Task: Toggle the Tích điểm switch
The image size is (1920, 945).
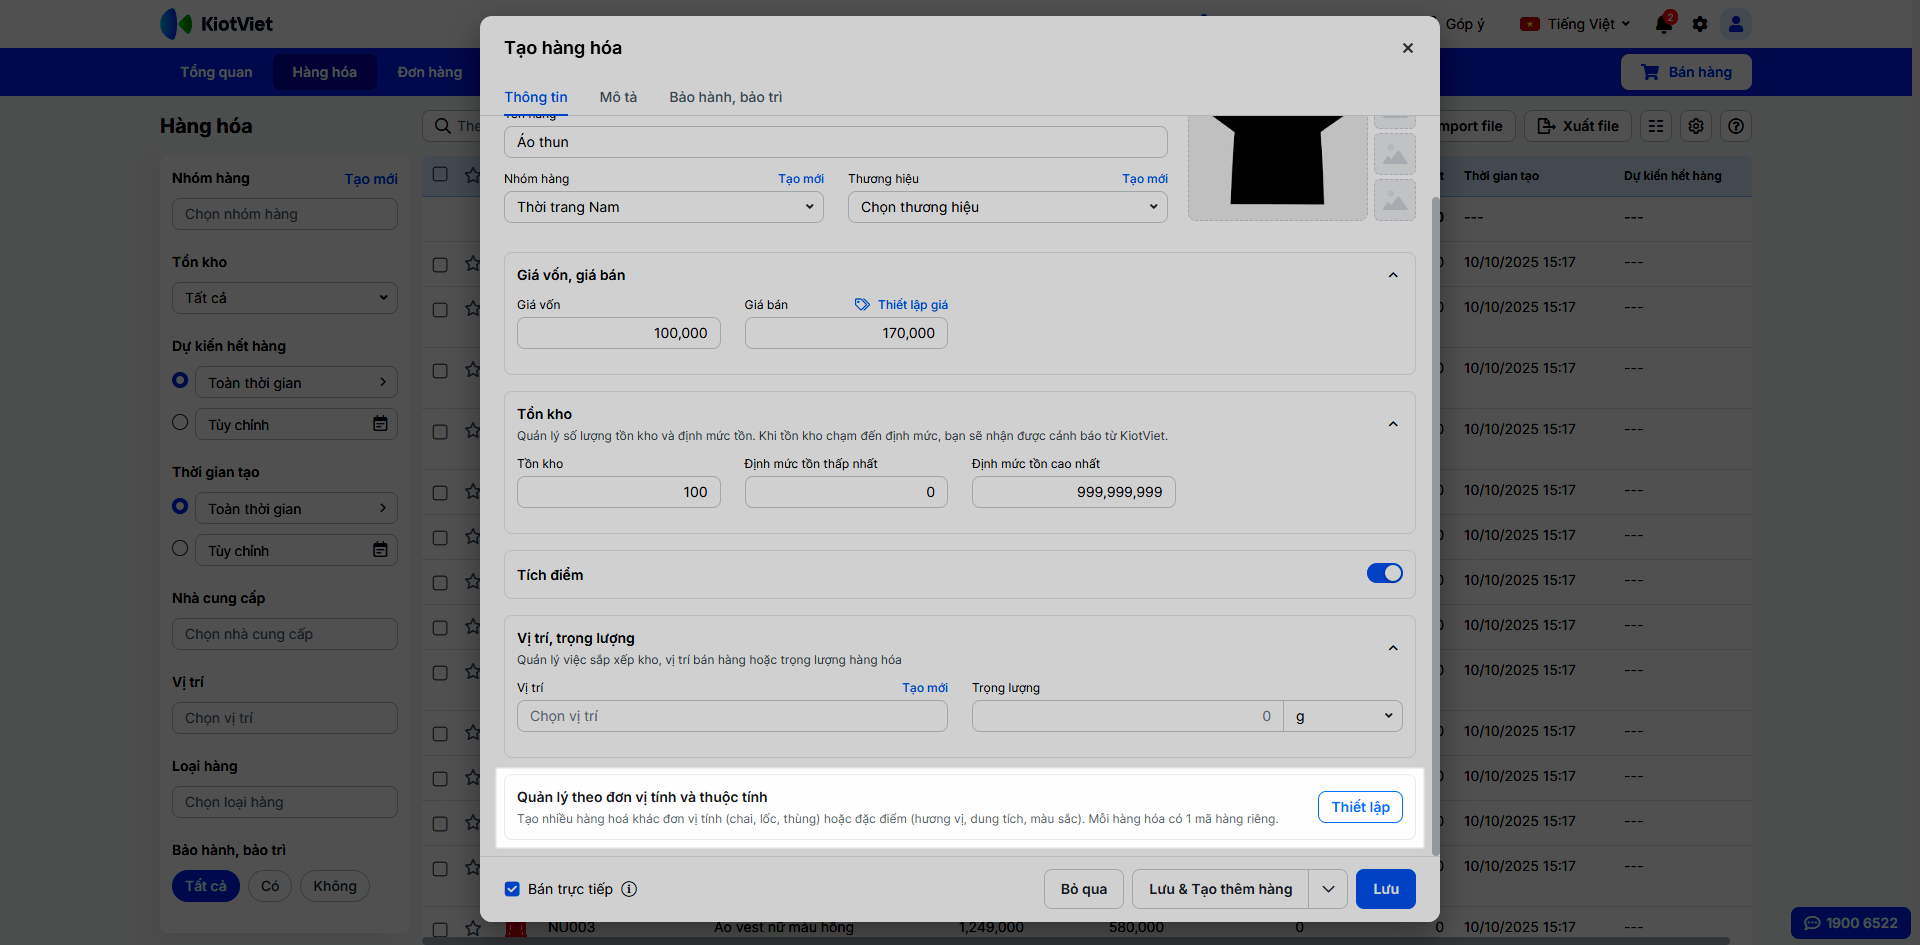Action: tap(1384, 573)
